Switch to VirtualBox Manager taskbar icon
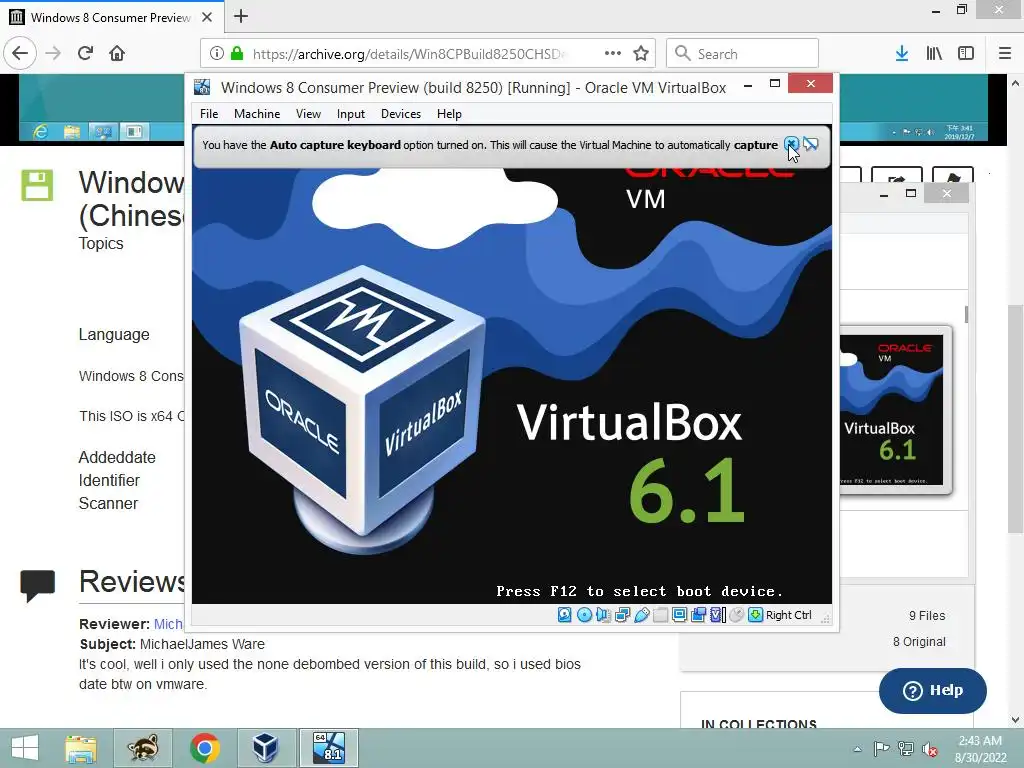The width and height of the screenshot is (1024, 768). click(x=266, y=748)
